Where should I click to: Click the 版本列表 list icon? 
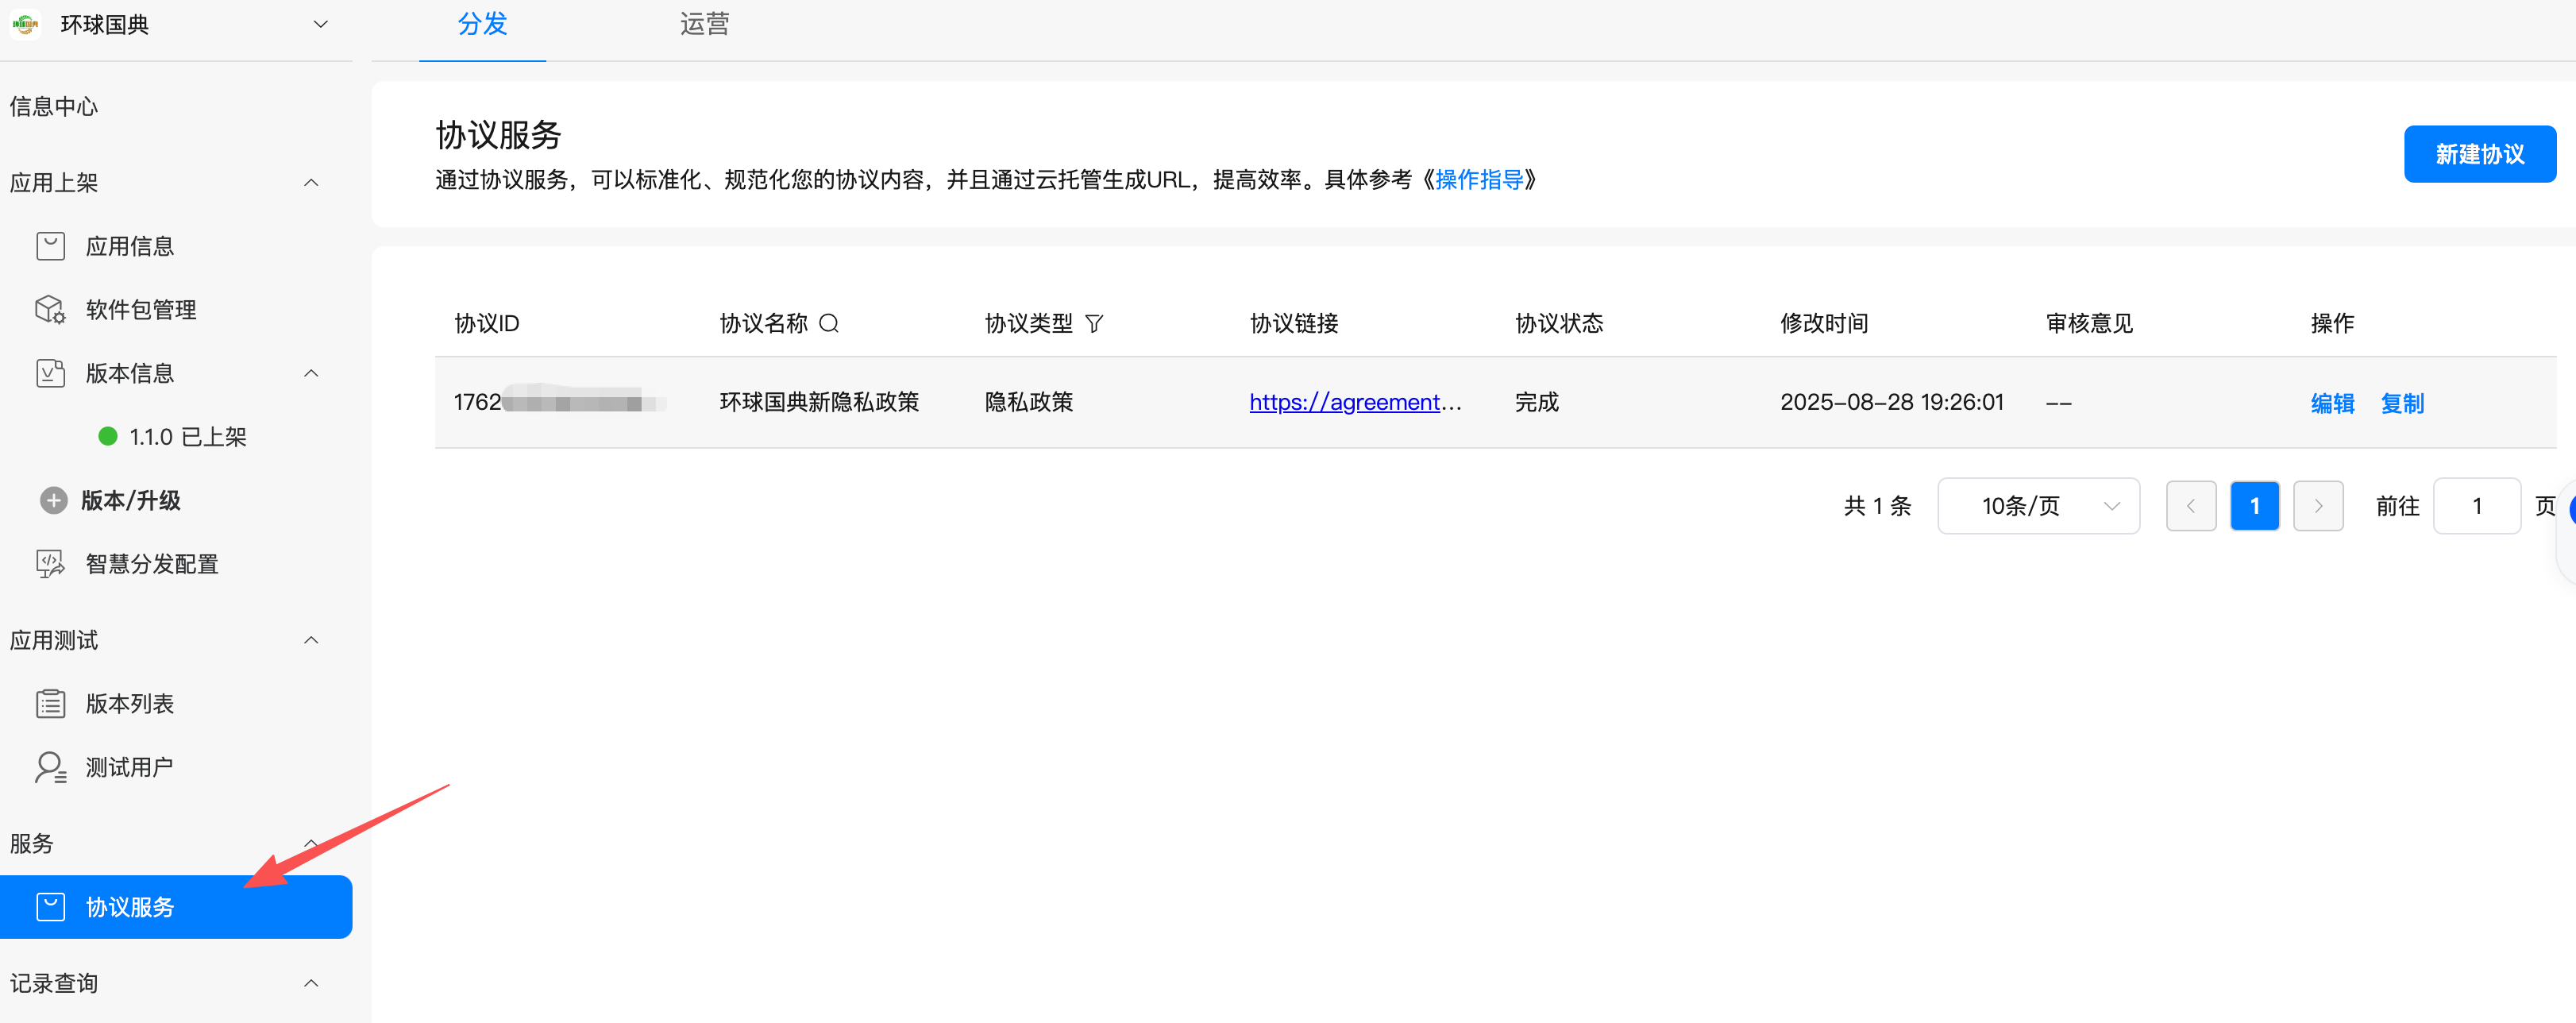pos(50,704)
